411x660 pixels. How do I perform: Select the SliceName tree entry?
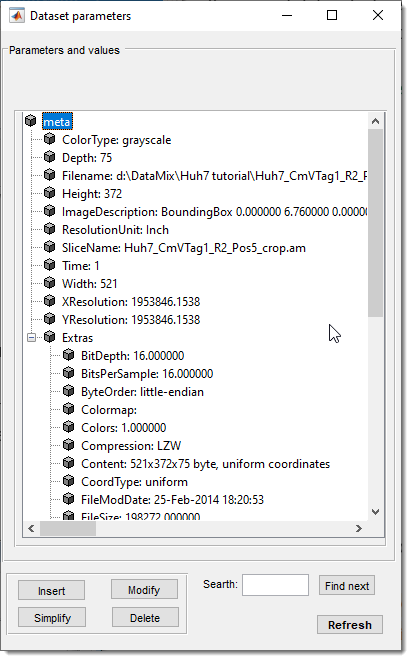[184, 248]
